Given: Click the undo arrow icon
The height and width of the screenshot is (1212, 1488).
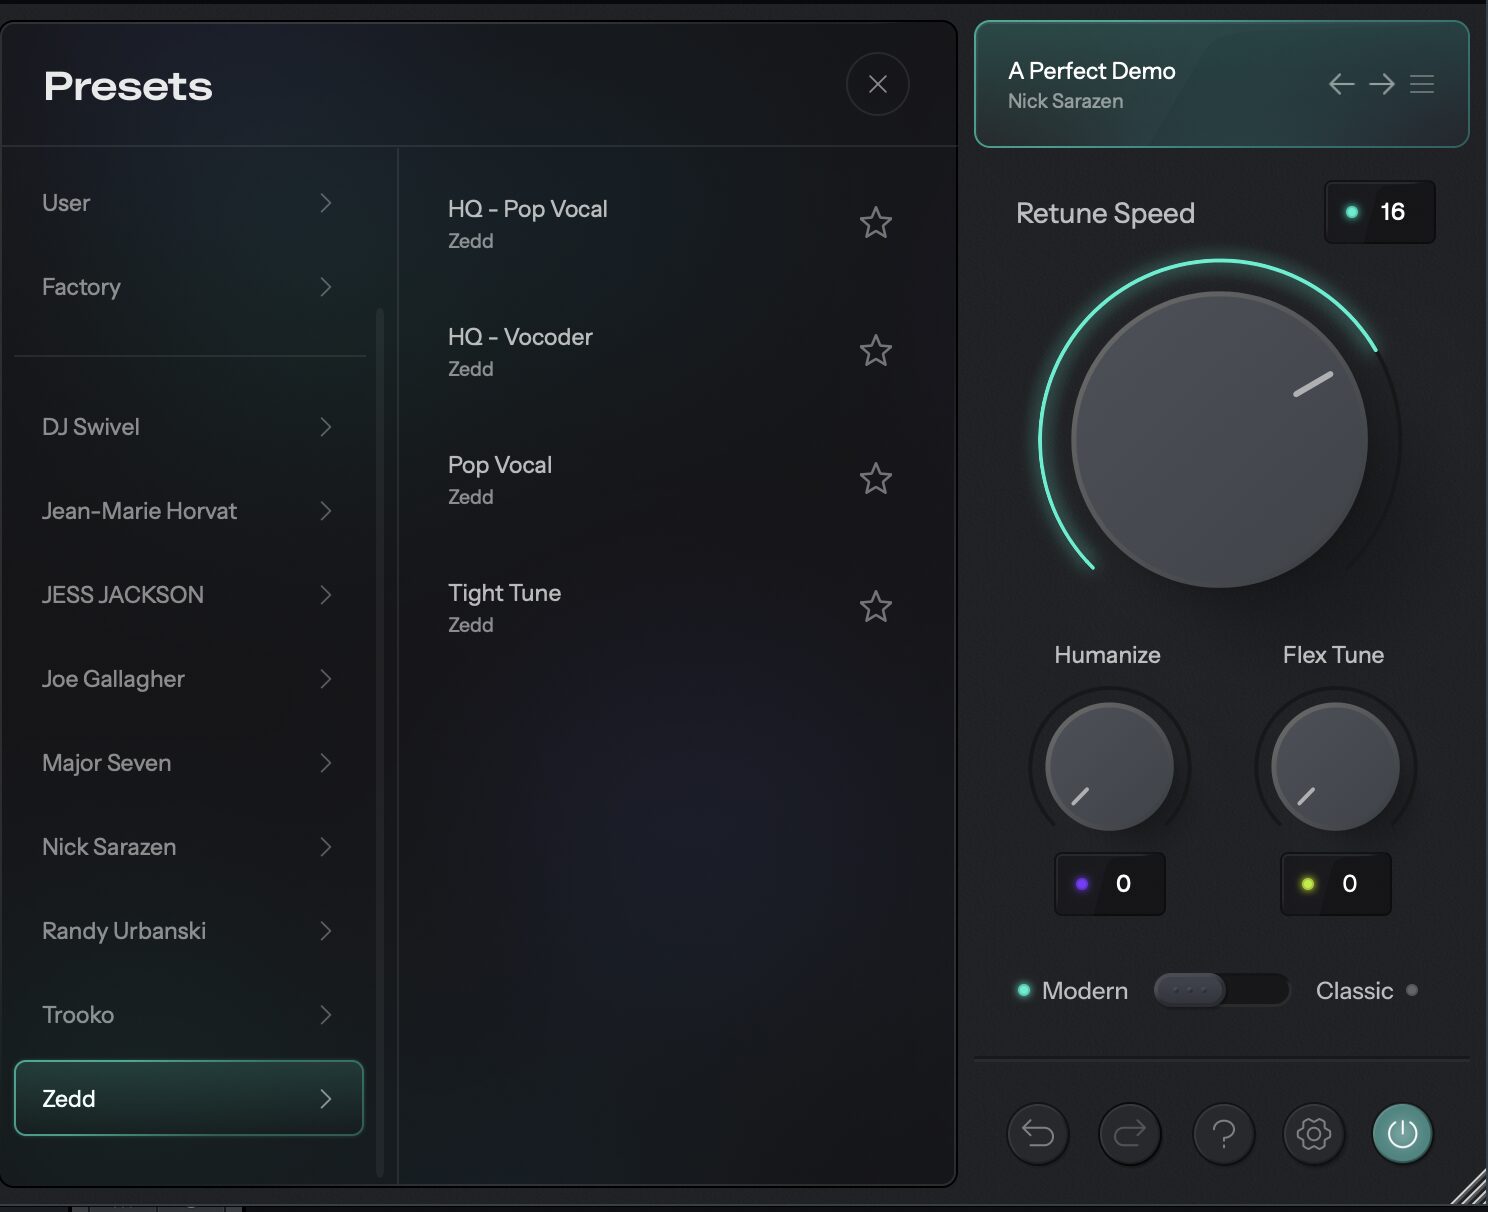Looking at the screenshot, I should pyautogui.click(x=1038, y=1133).
